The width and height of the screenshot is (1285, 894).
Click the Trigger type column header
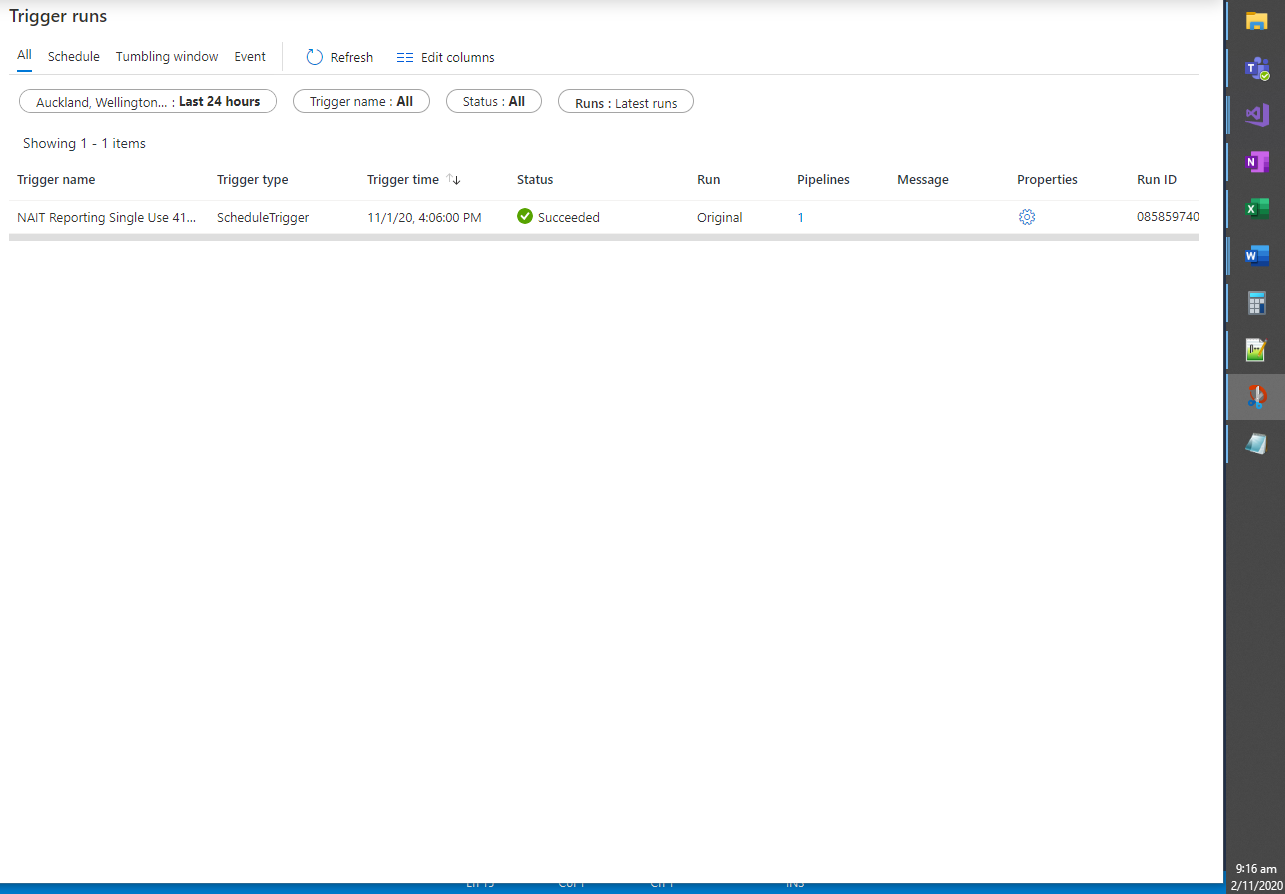pyautogui.click(x=252, y=180)
